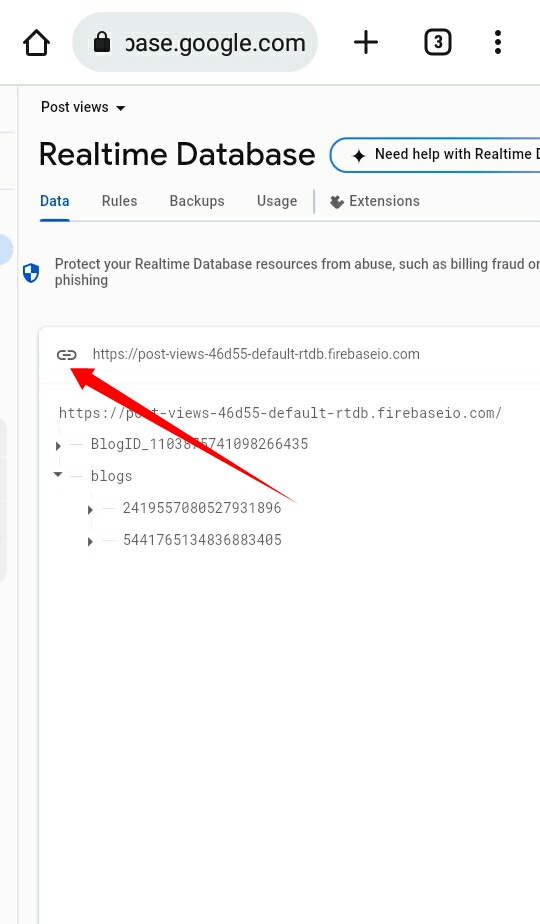
Task: Copy database URL via link icon
Action: point(67,354)
